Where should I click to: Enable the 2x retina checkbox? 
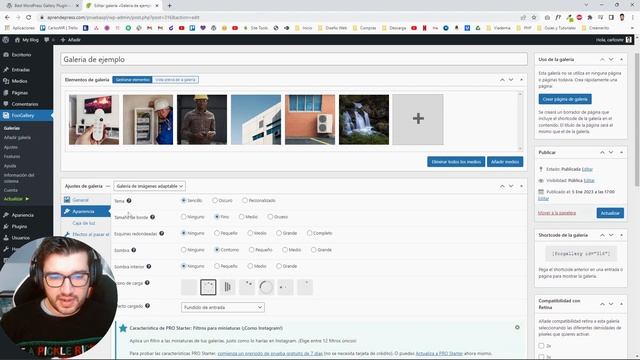coord(541,346)
